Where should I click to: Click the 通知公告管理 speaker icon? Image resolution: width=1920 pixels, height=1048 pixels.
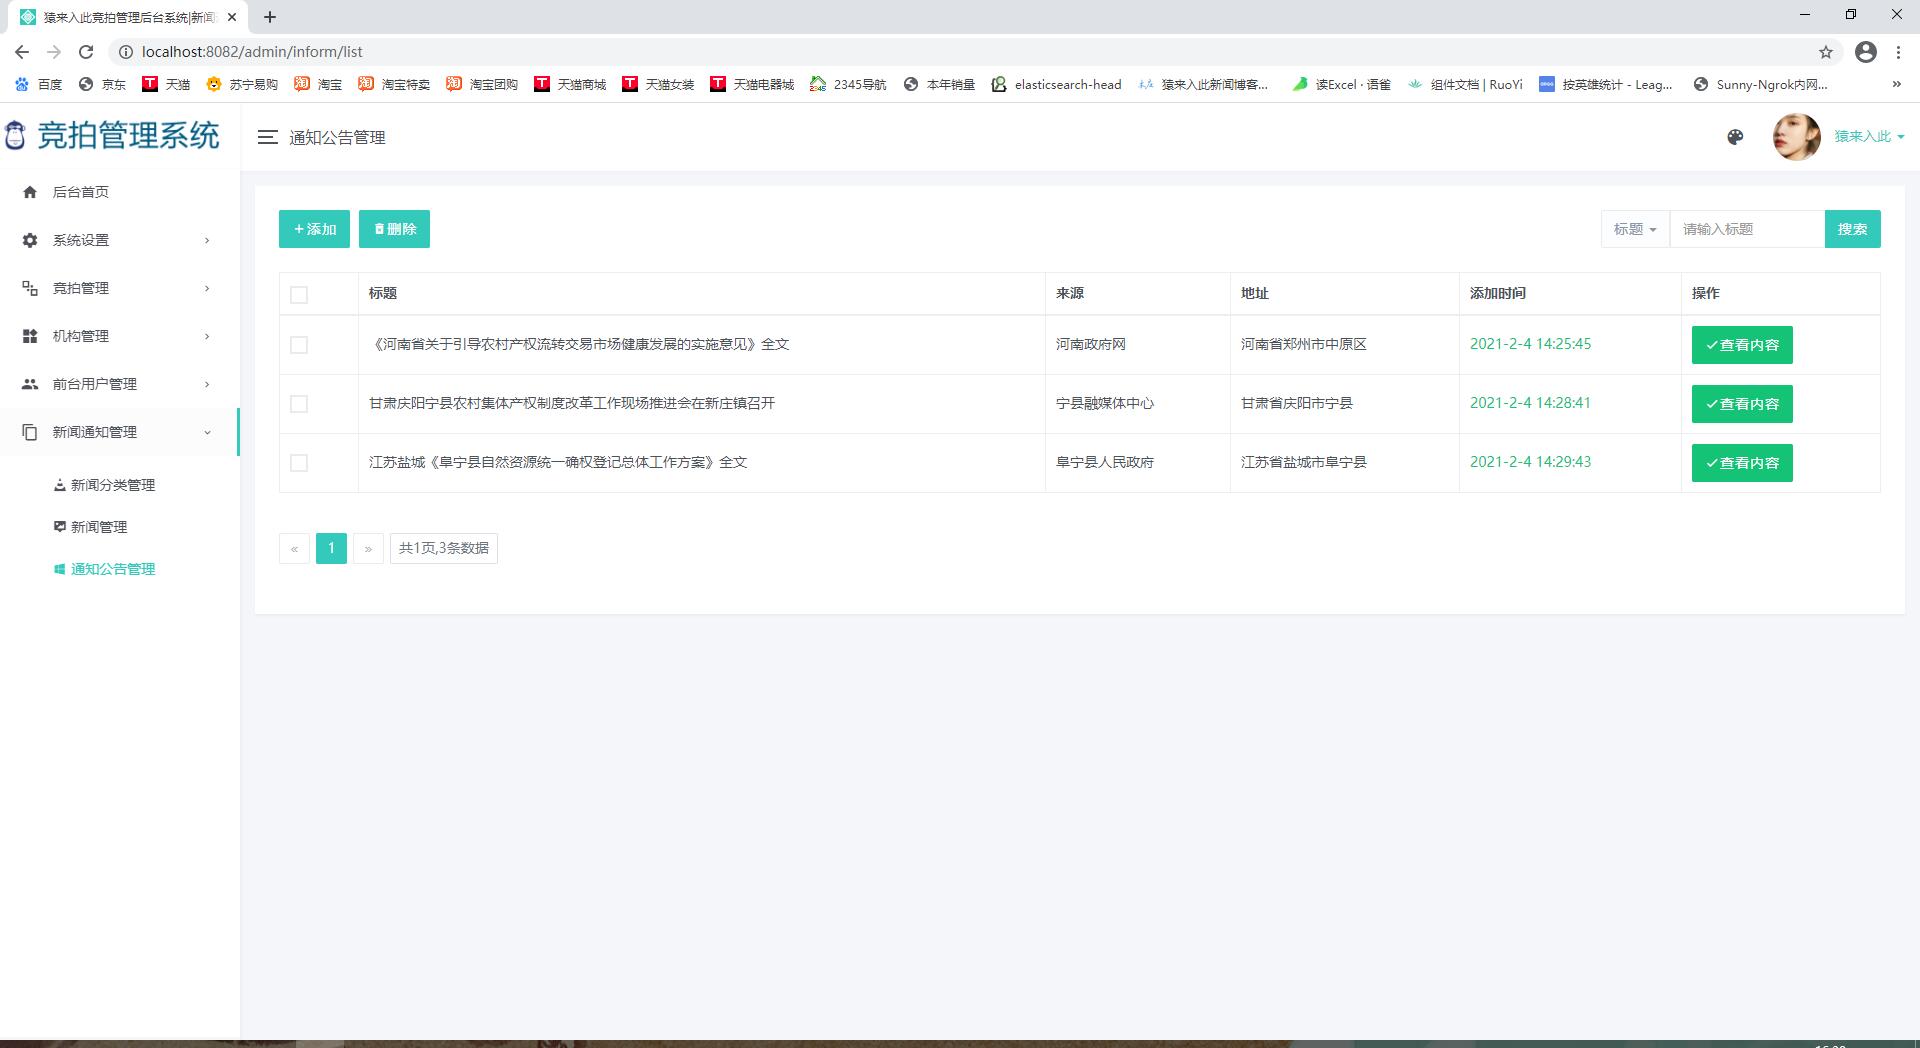pyautogui.click(x=59, y=568)
